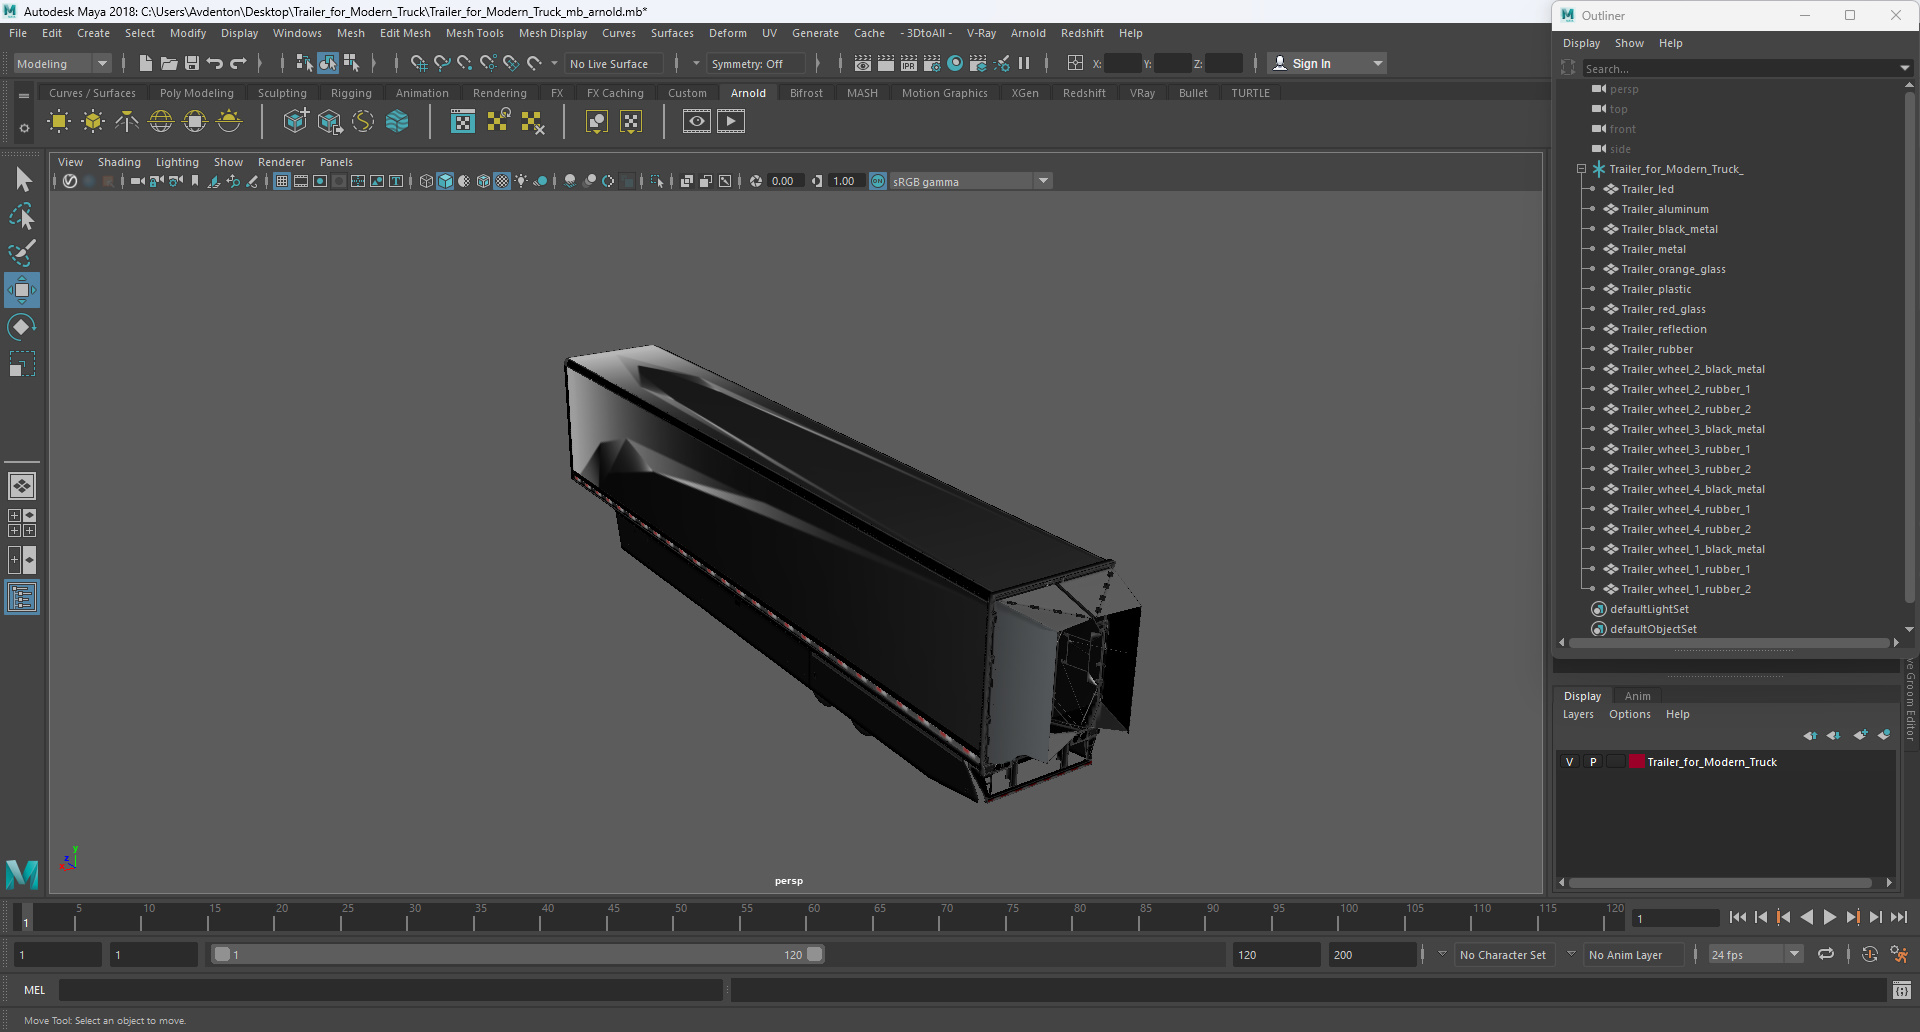Click the red color swatch of Trailer layer
This screenshot has width=1920, height=1032.
click(1637, 762)
